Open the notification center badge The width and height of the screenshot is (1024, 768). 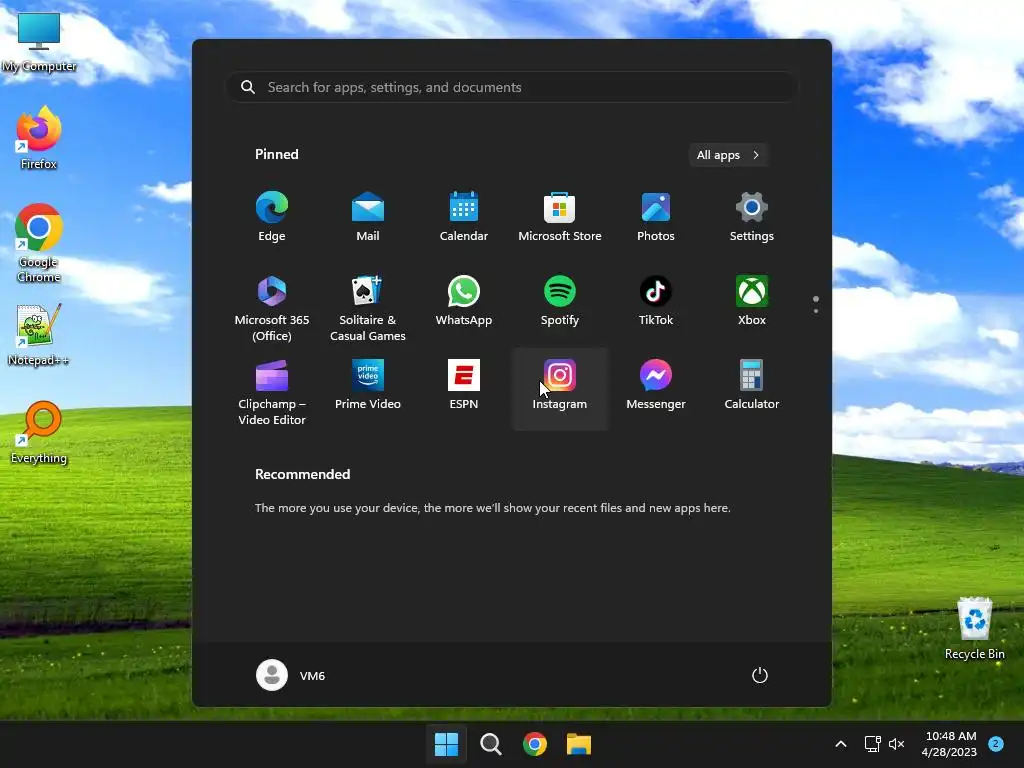tap(996, 743)
